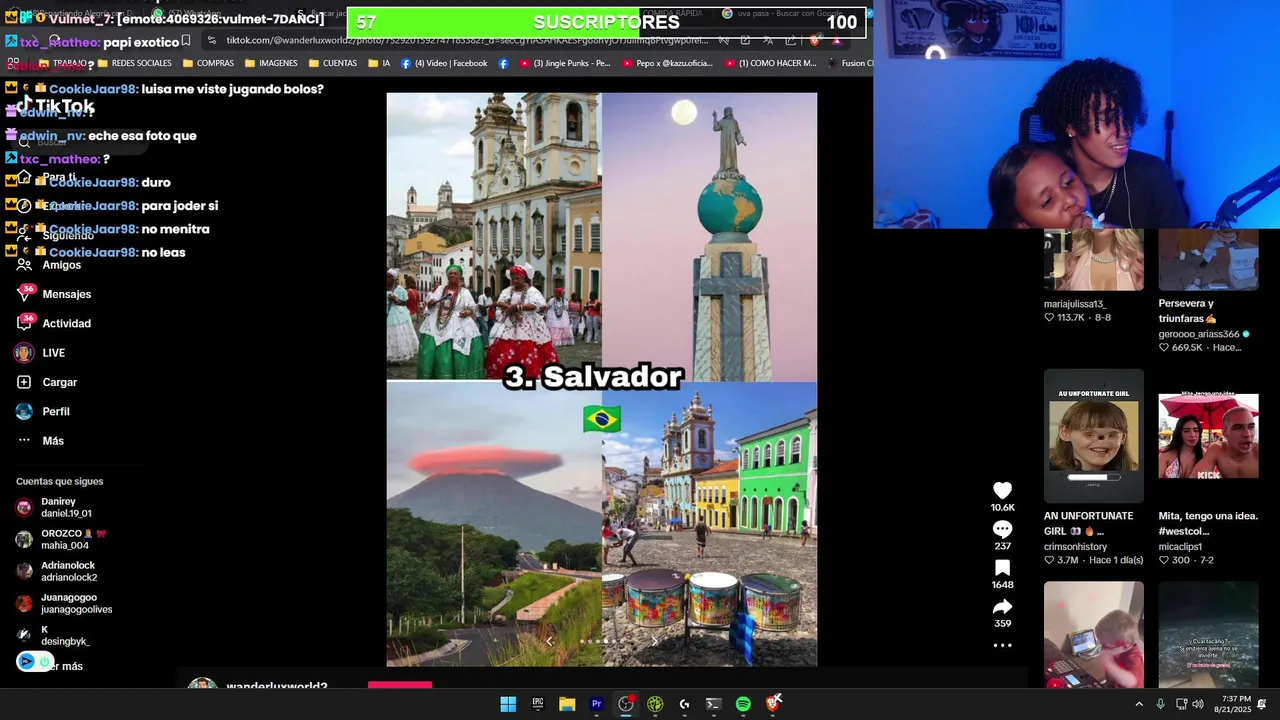The height and width of the screenshot is (720, 1280).
Task: Open Brave browser from taskbar
Action: (772, 704)
